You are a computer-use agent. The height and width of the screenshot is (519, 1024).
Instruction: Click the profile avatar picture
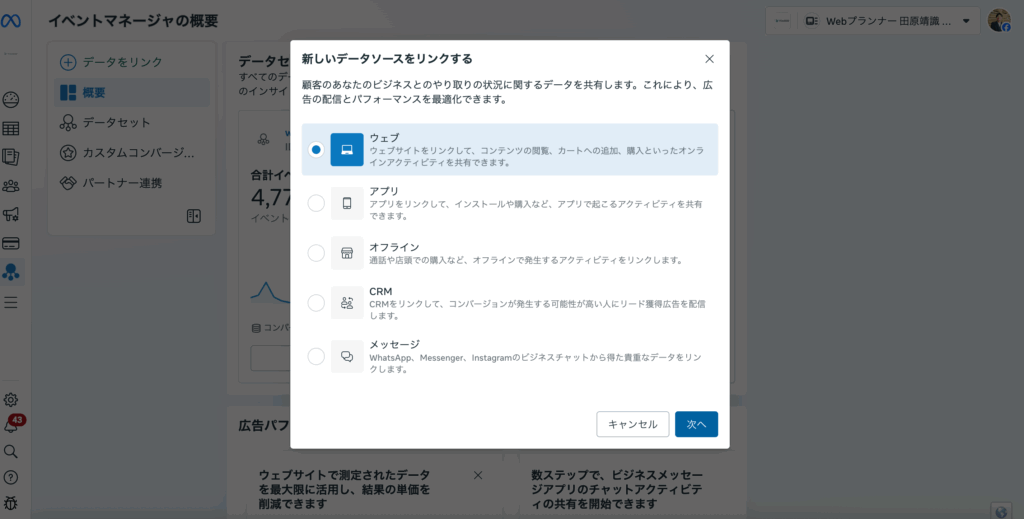coord(998,21)
